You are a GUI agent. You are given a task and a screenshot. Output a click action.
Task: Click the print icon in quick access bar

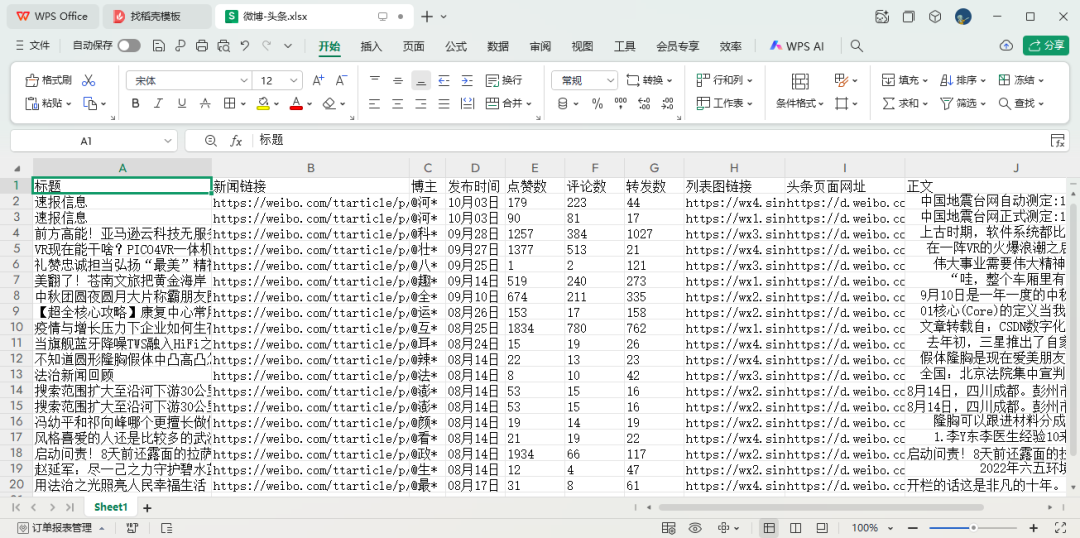(x=202, y=46)
